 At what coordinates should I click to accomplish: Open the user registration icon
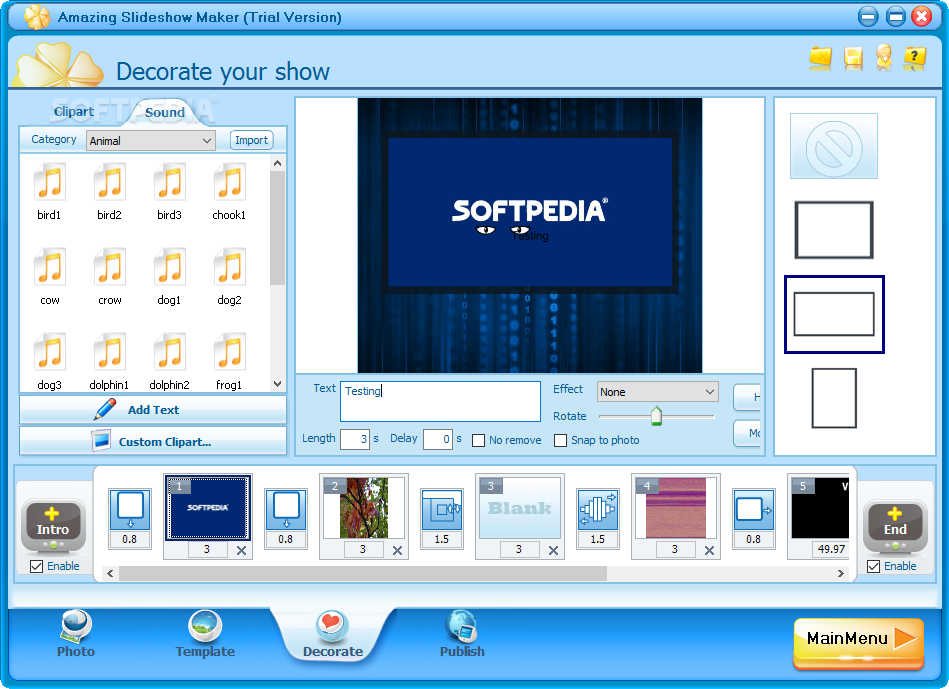(x=884, y=58)
